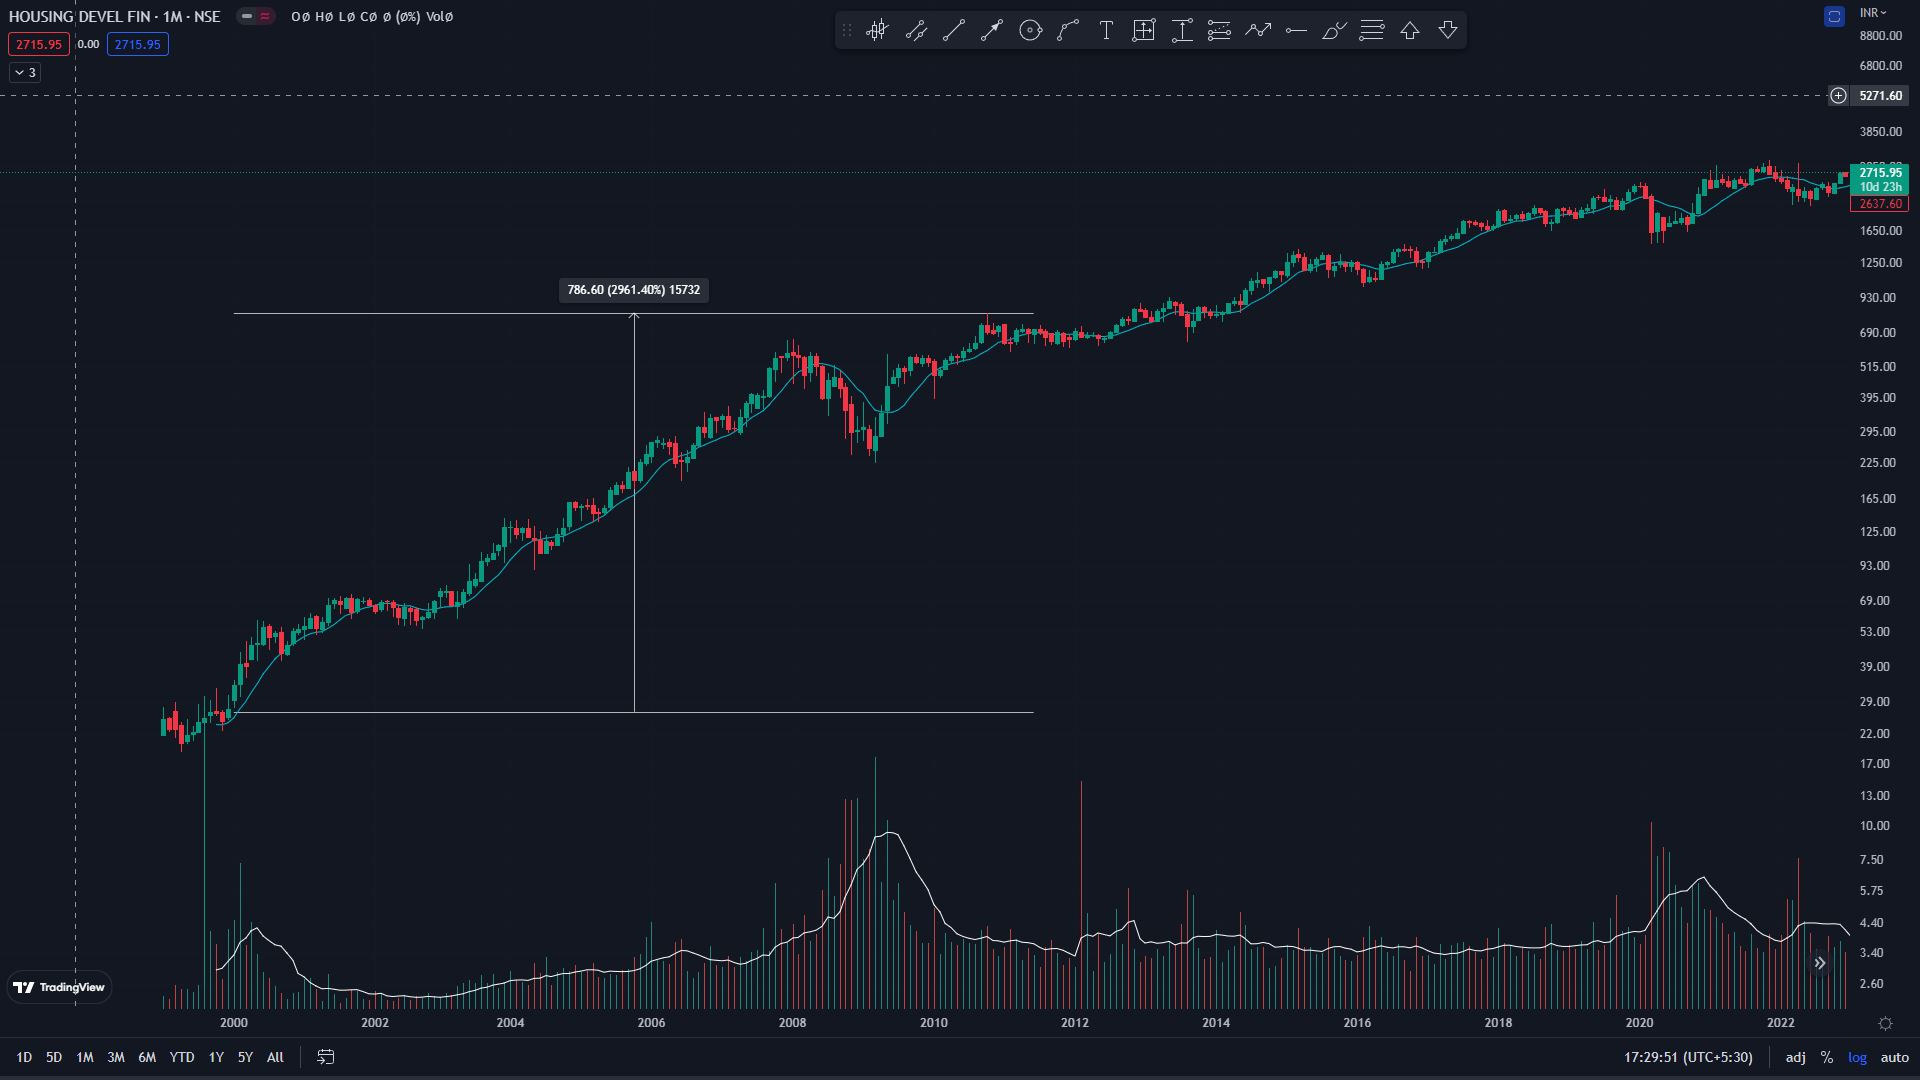Set range to 1D

(24, 1057)
